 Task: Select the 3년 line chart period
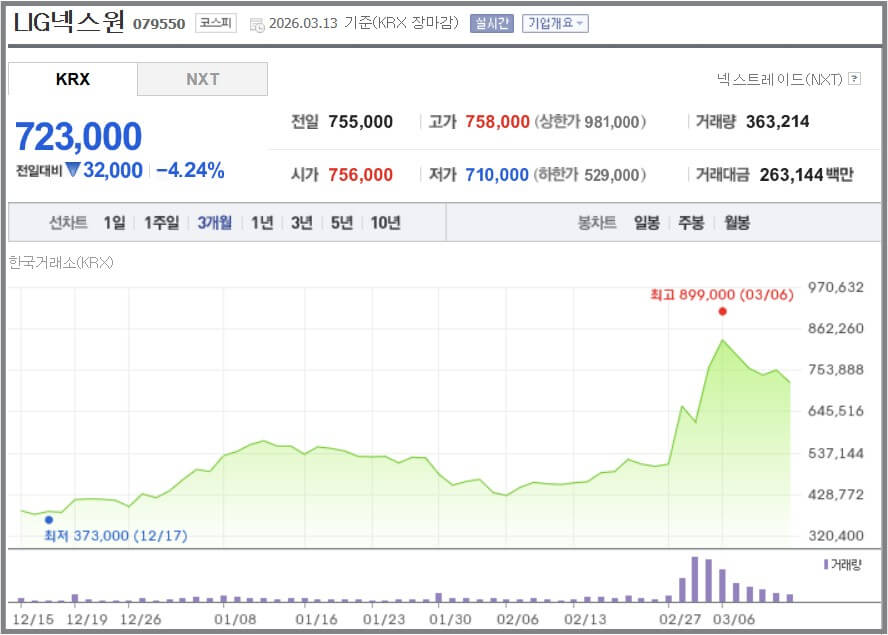[x=302, y=223]
